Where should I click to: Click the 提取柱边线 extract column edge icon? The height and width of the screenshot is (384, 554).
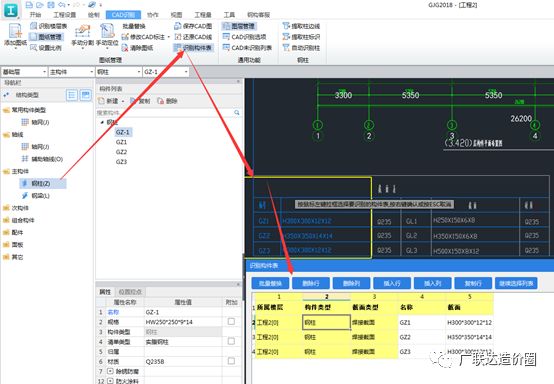pyautogui.click(x=286, y=26)
